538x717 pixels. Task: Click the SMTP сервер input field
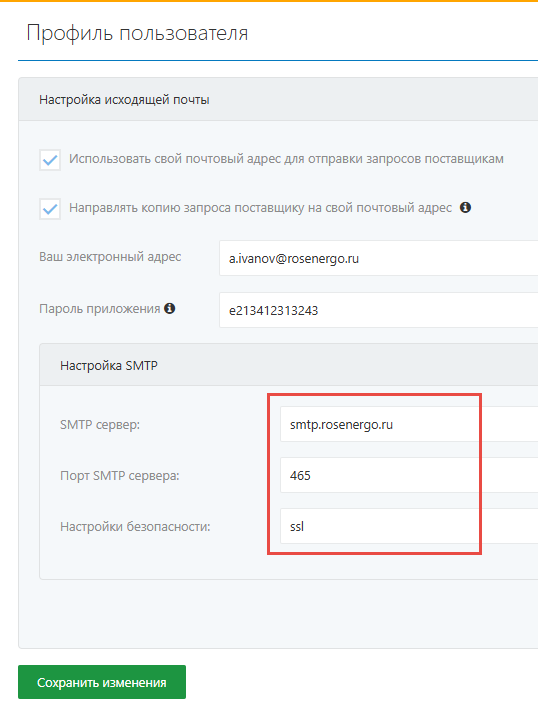(409, 424)
